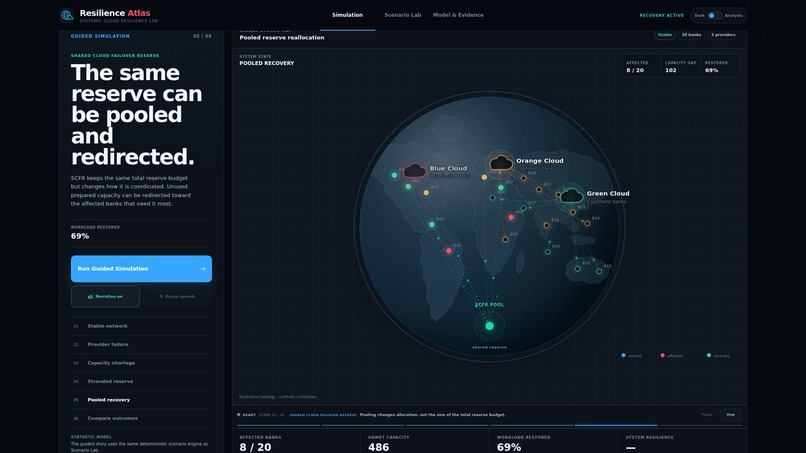Click the Affected Banks 8 / 20 card
806x453 pixels.
pos(296,443)
